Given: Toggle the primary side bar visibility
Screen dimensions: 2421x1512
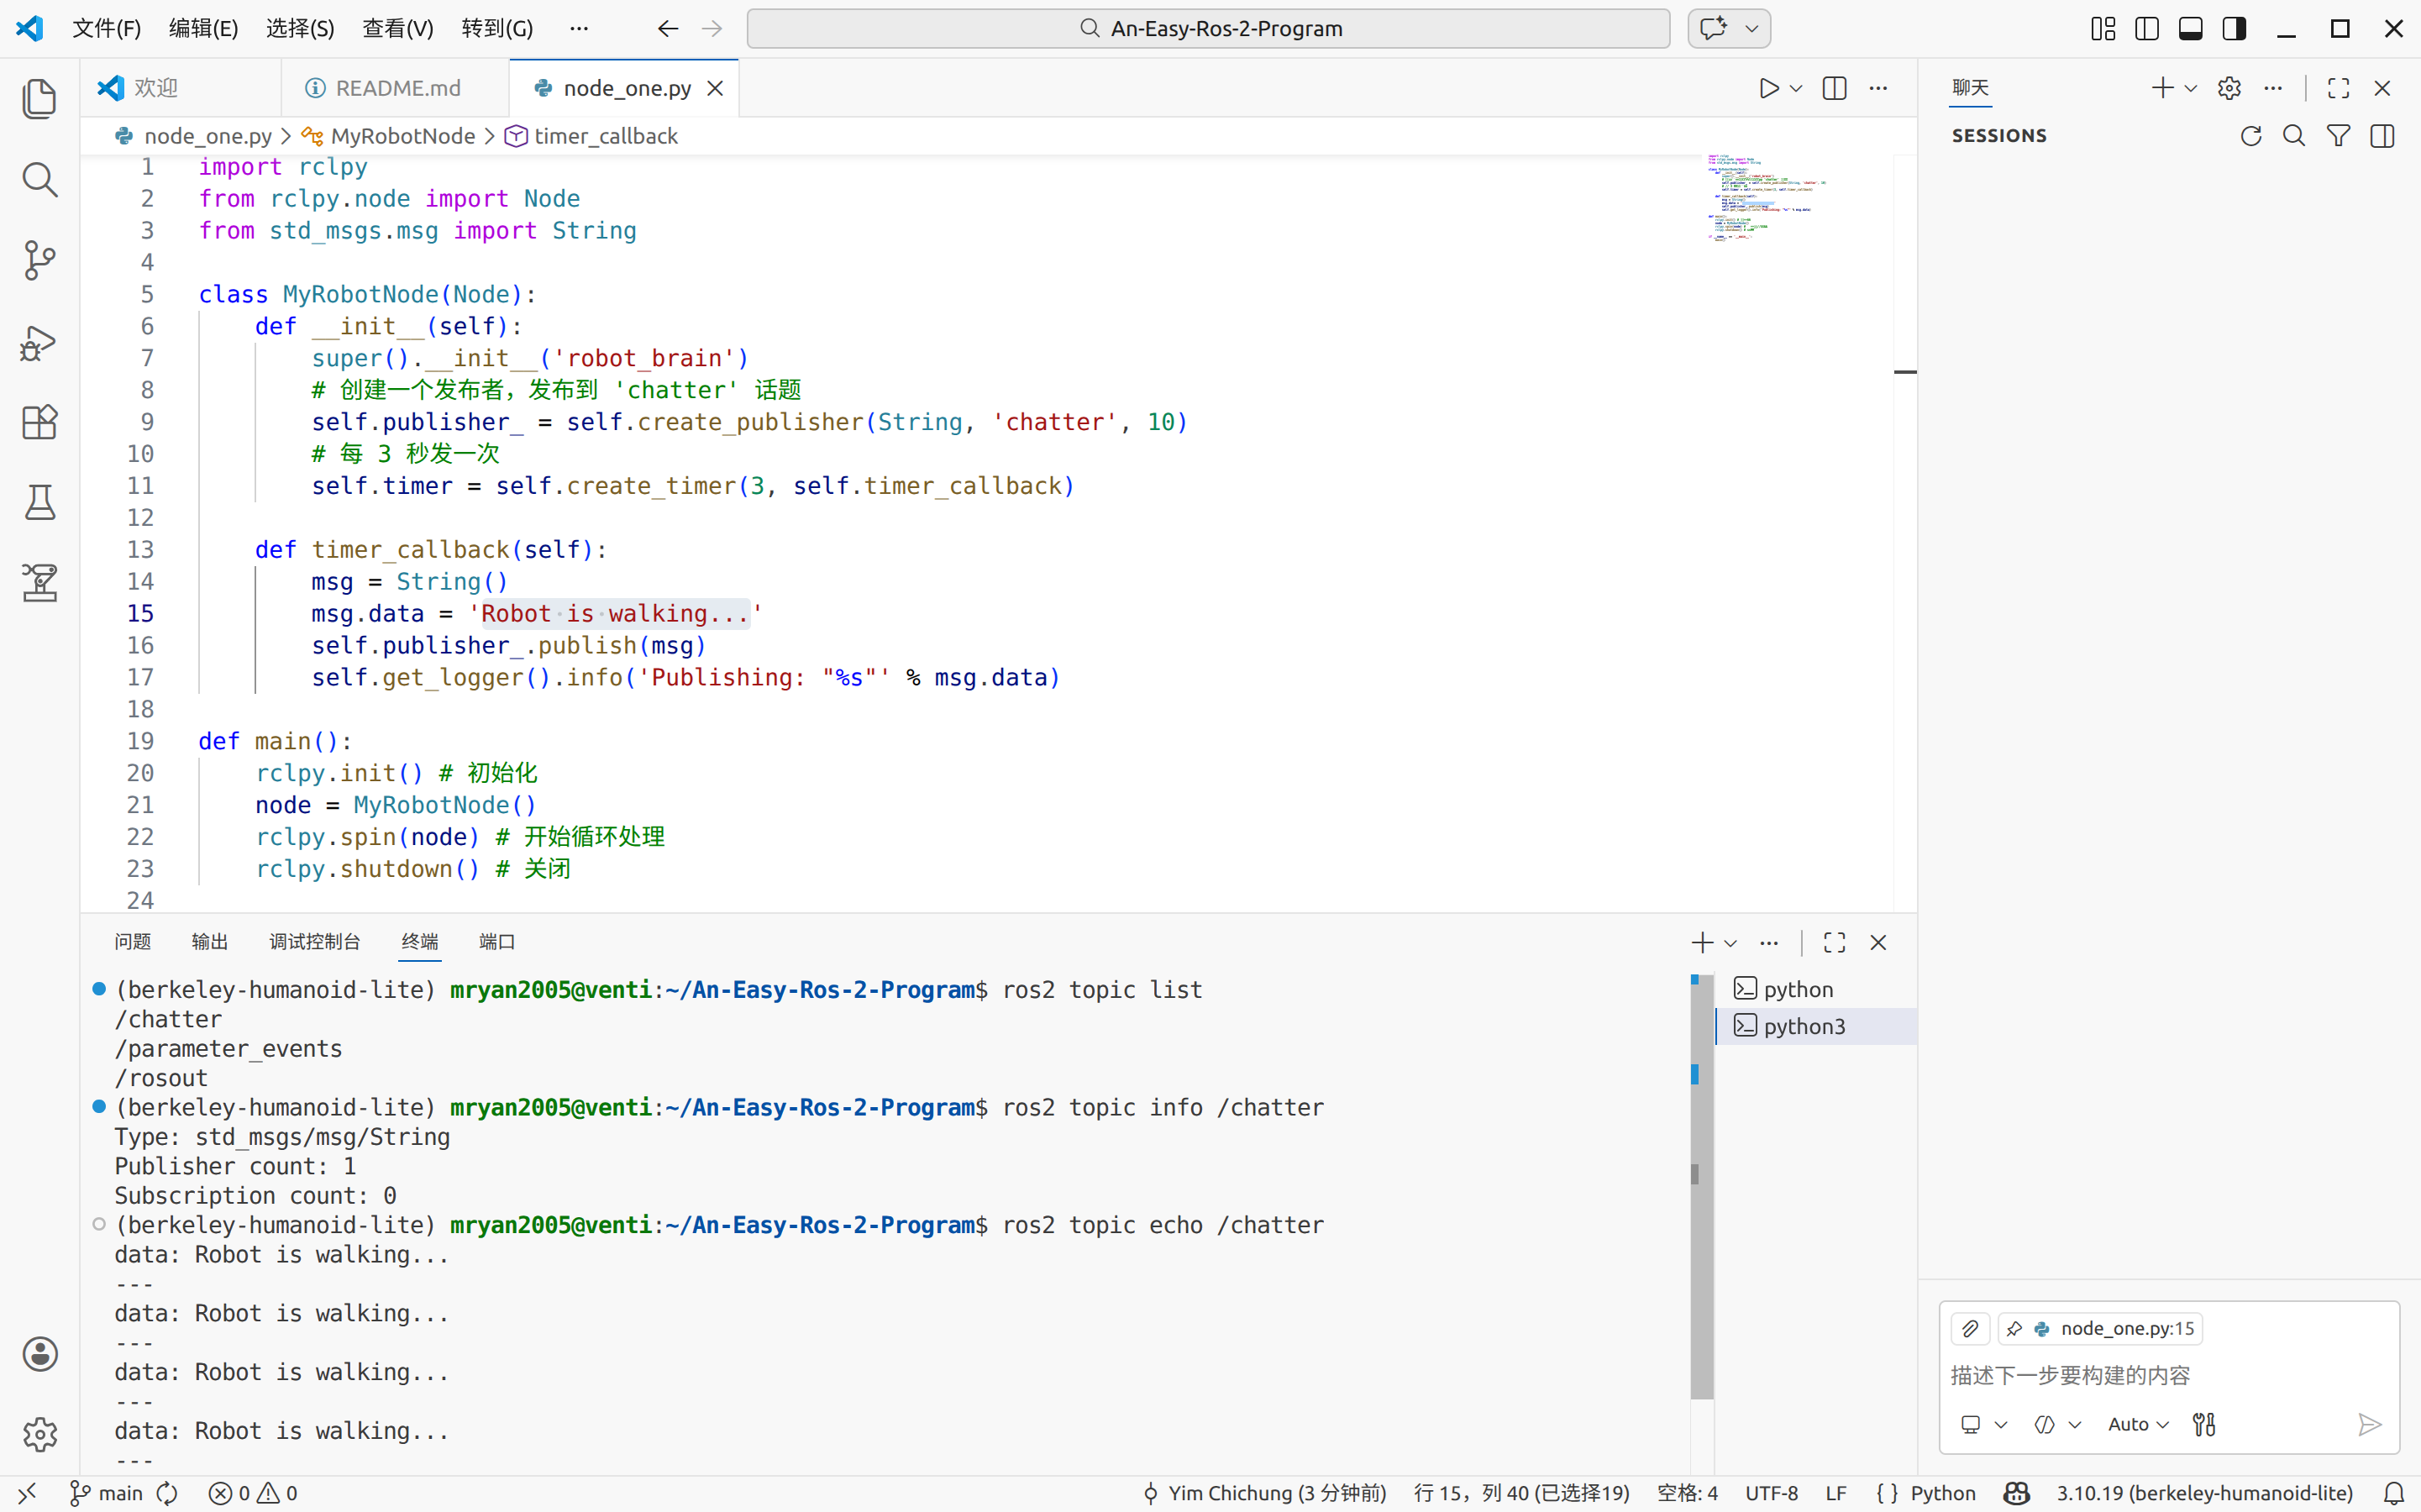Looking at the screenshot, I should (2146, 28).
